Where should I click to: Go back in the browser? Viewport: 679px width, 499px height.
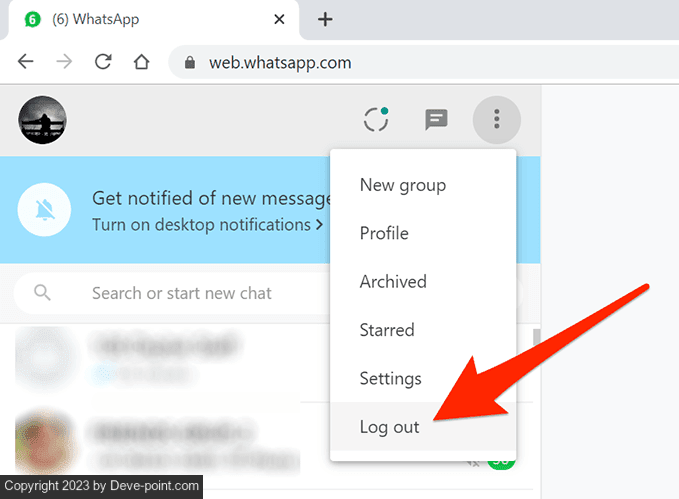pyautogui.click(x=26, y=62)
